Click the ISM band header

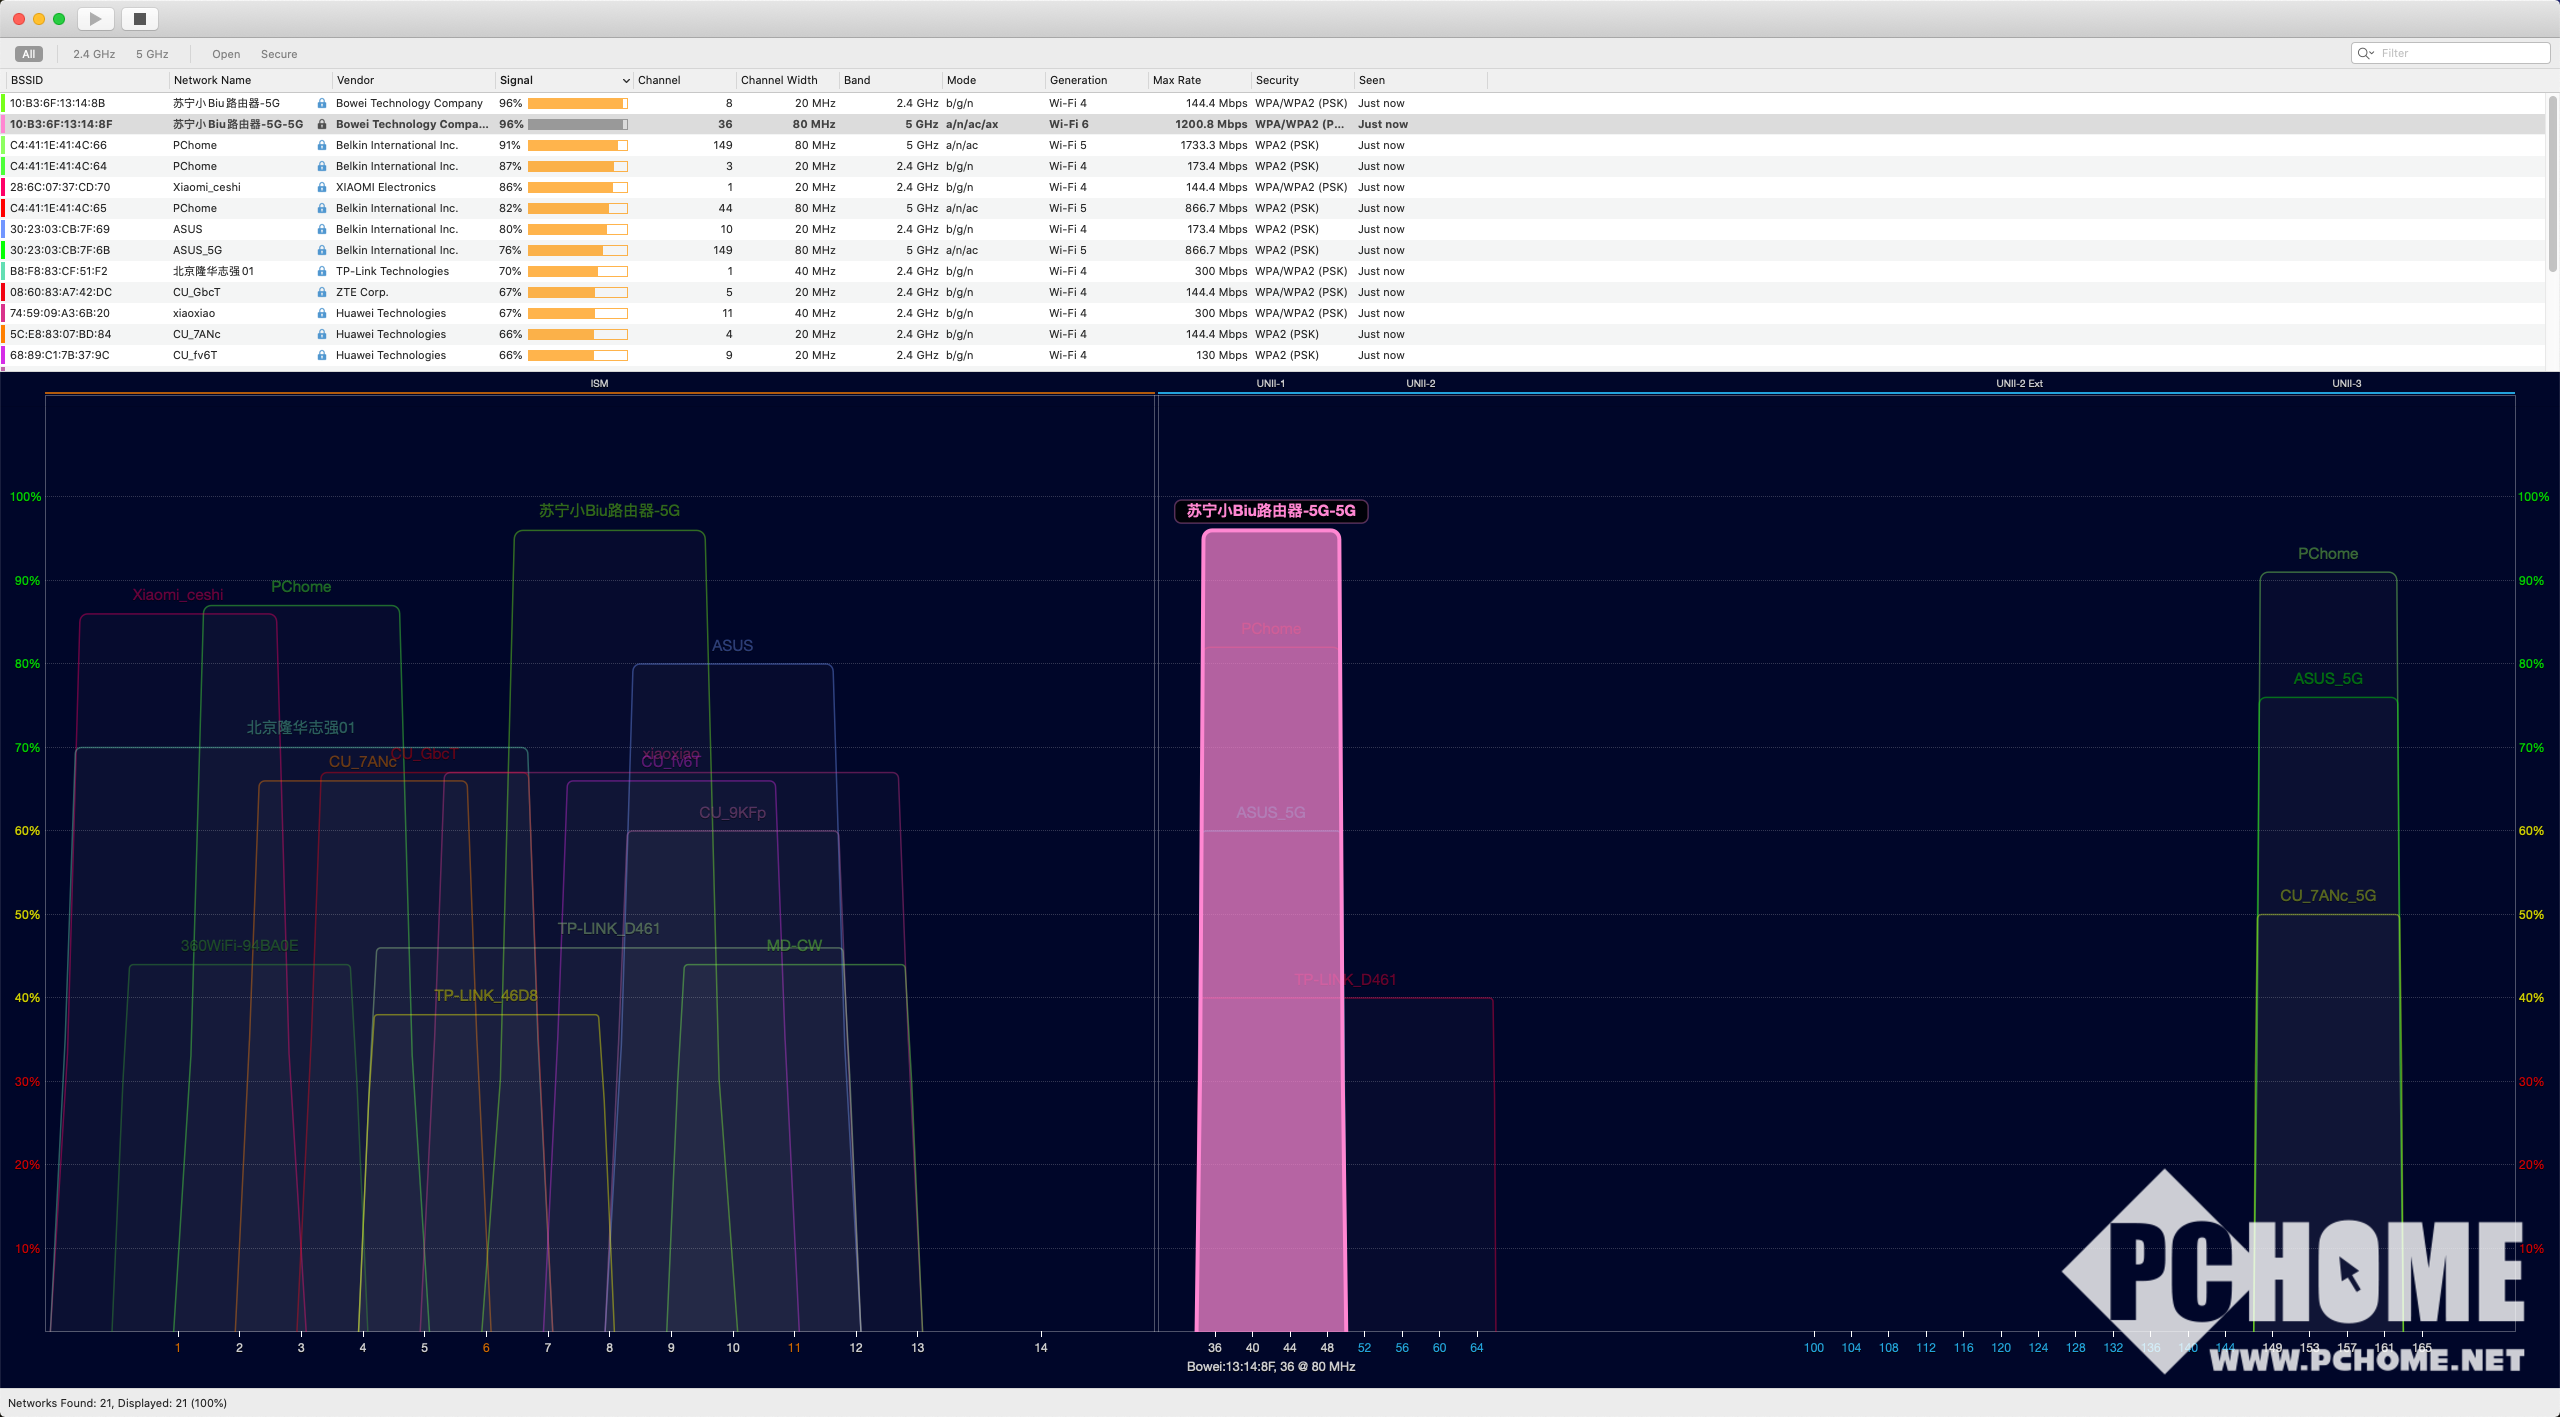tap(599, 384)
